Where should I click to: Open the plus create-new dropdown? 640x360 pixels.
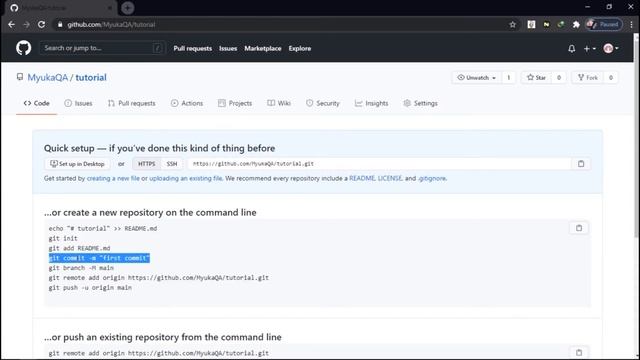[x=589, y=49]
